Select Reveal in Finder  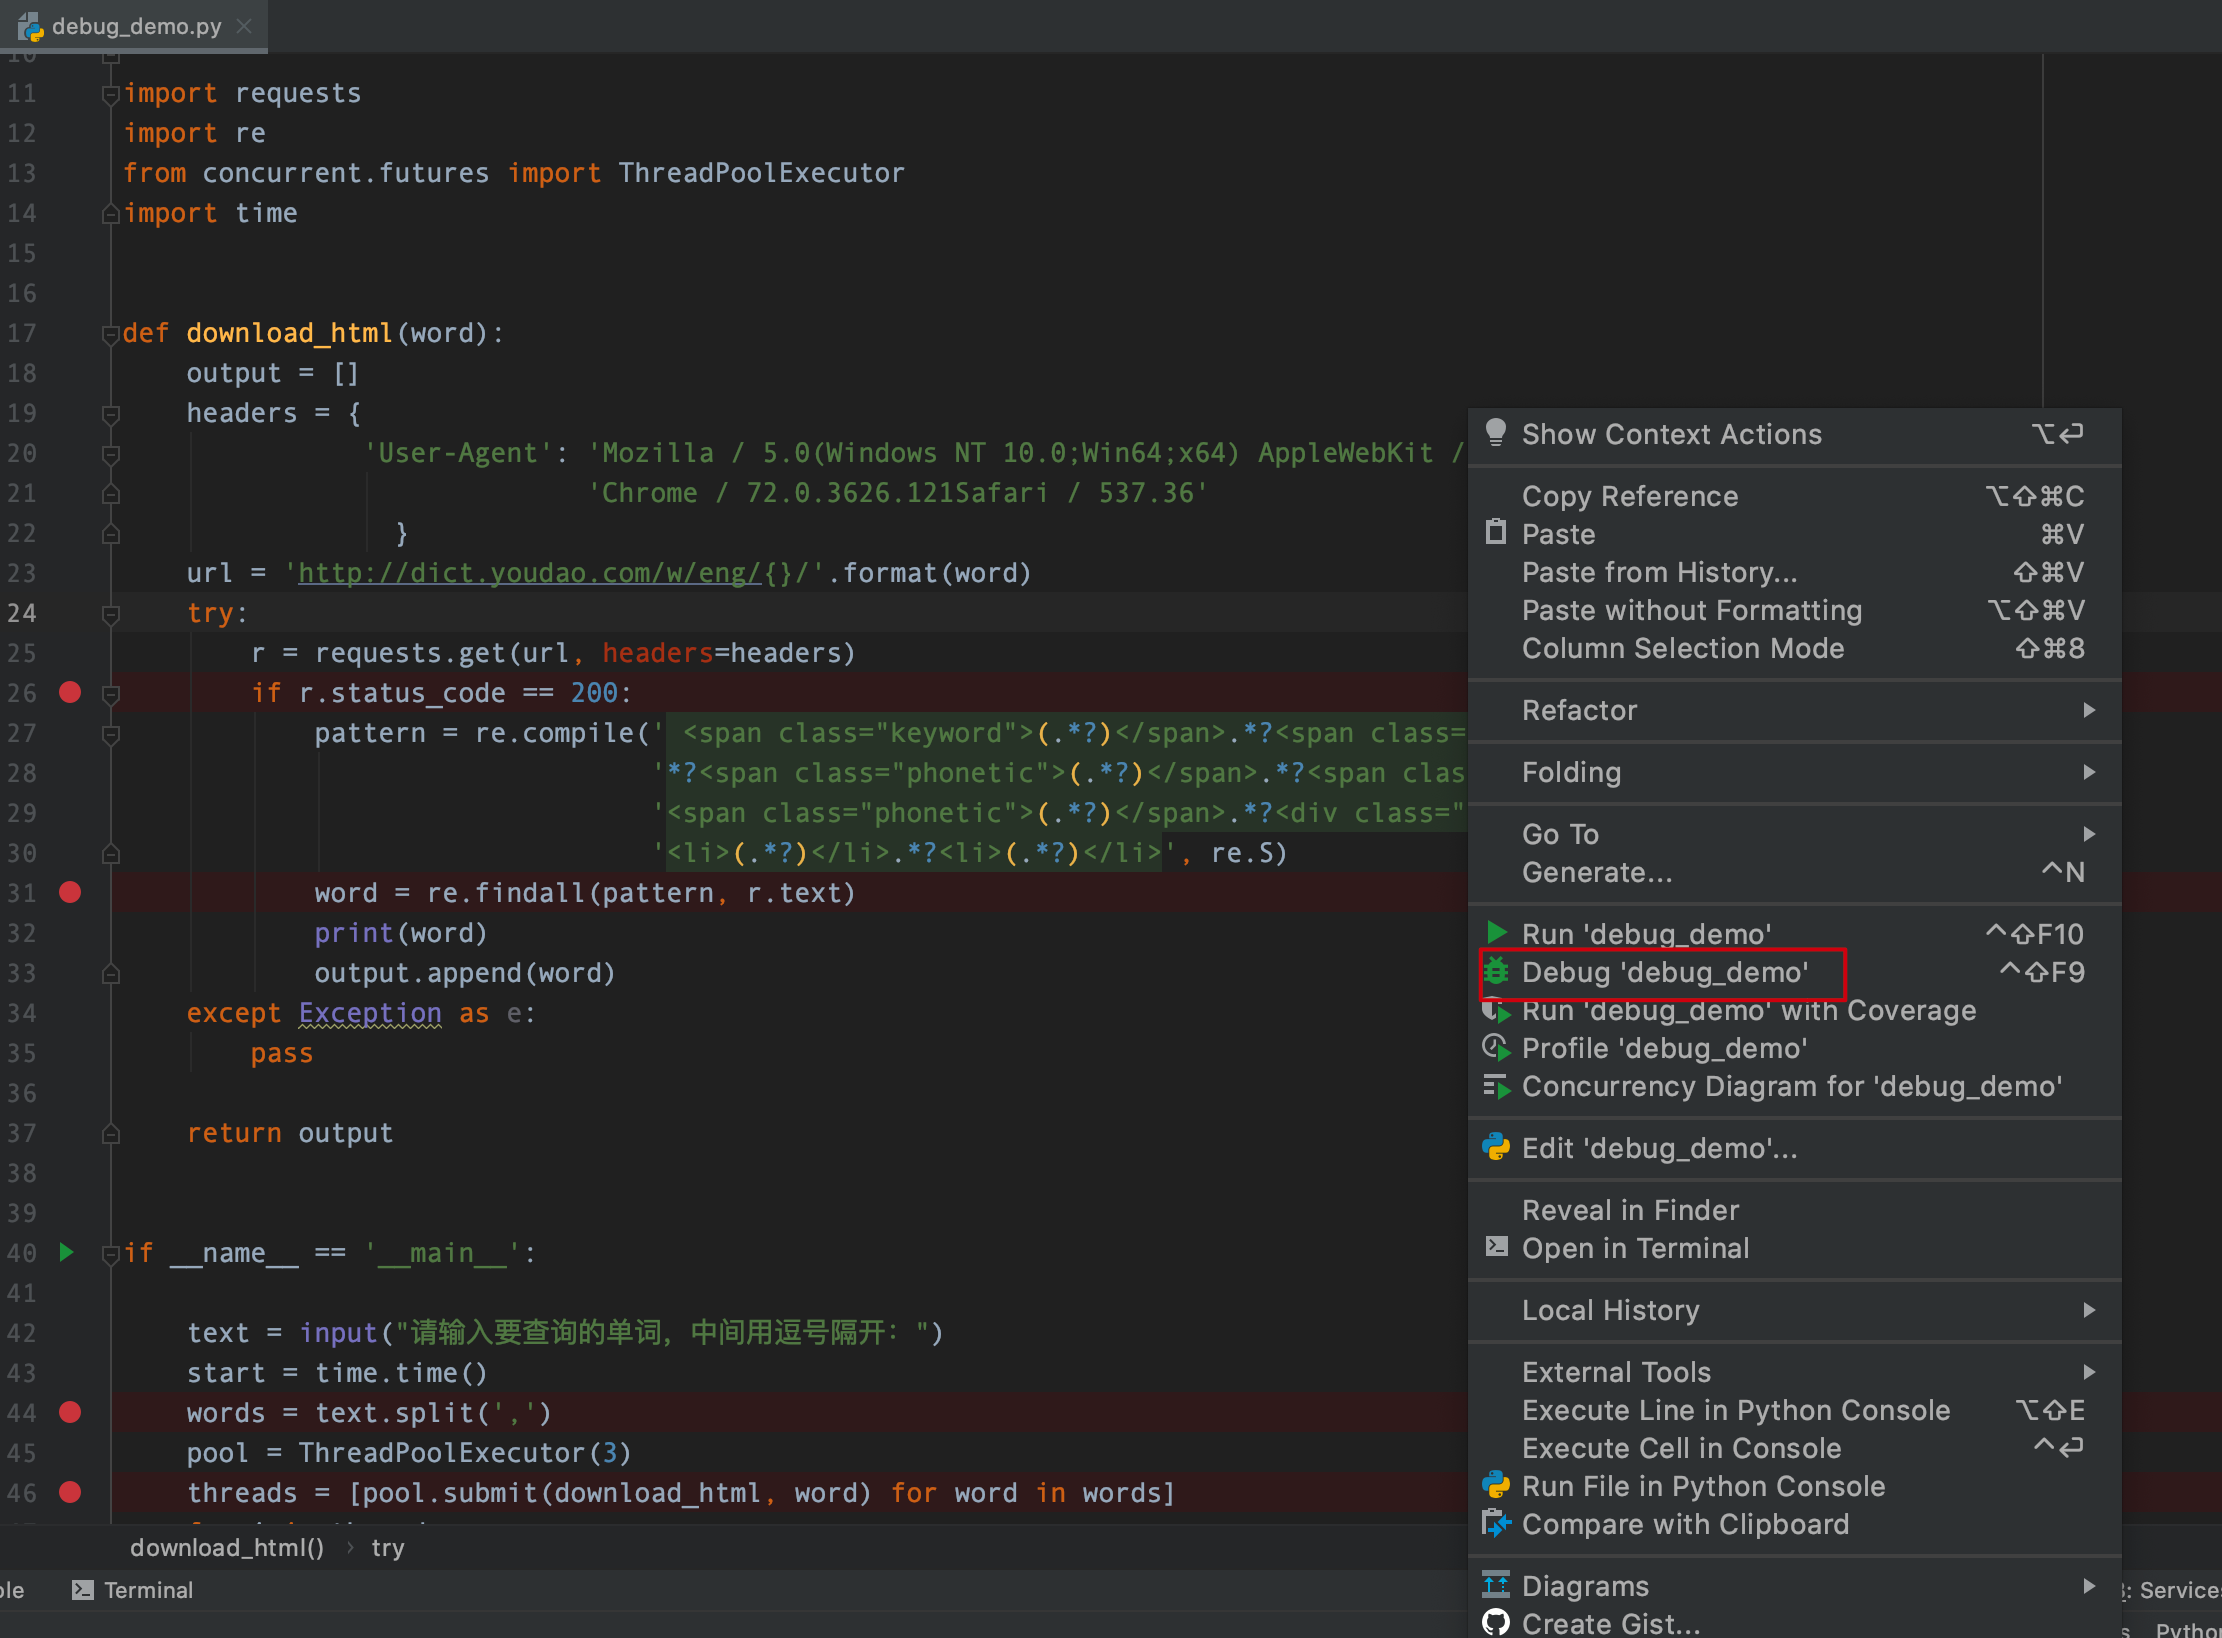pyautogui.click(x=1795, y=1210)
